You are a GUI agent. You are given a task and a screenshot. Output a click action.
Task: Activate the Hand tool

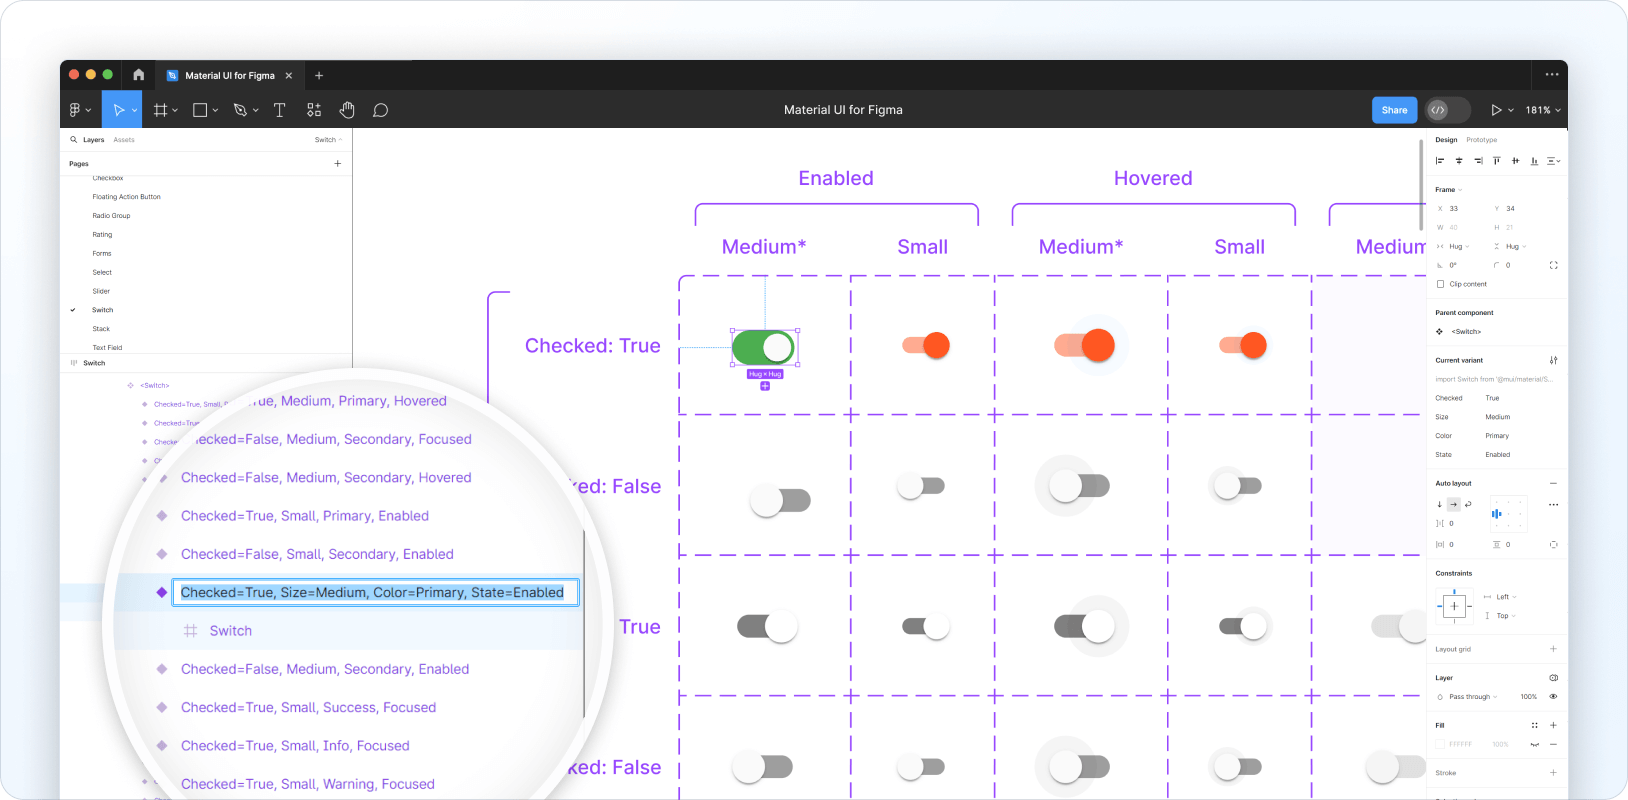[347, 110]
